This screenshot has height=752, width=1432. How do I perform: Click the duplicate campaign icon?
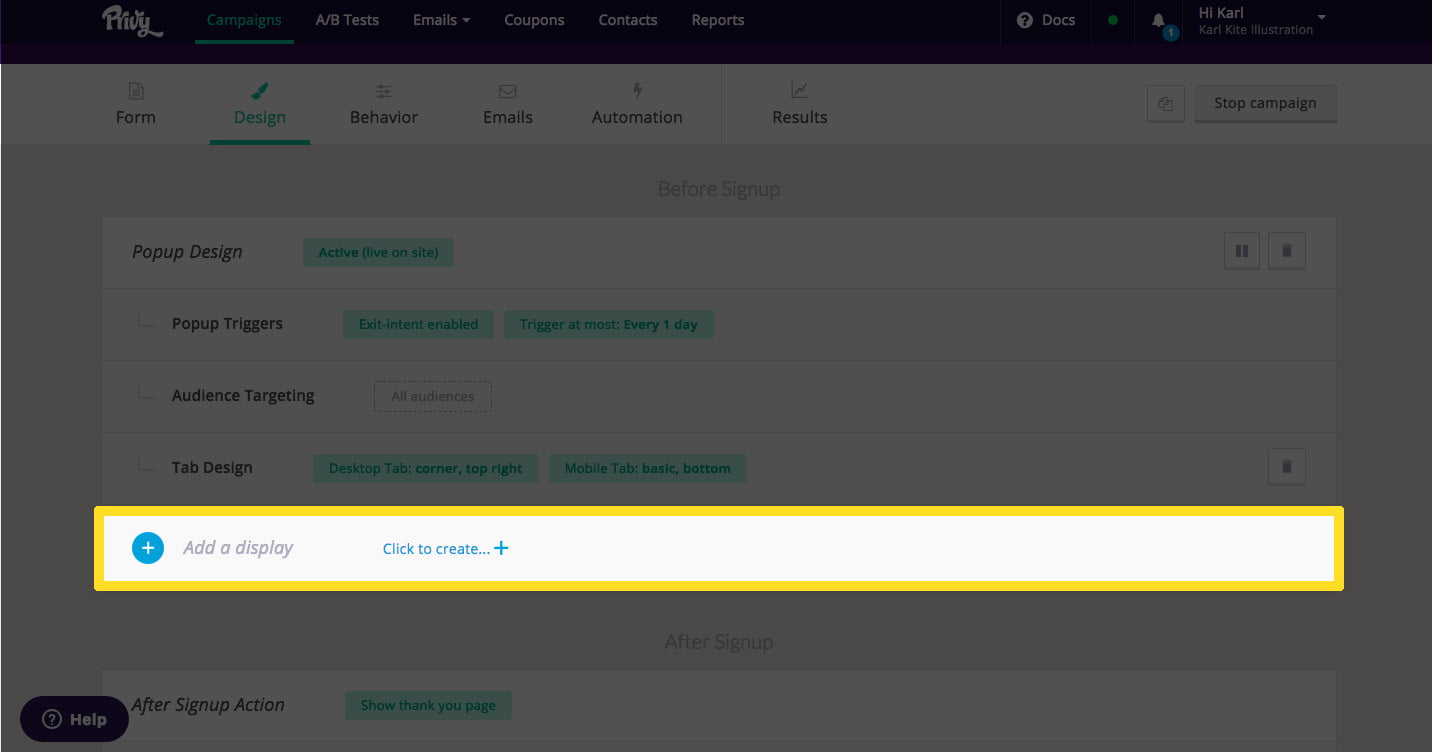click(1165, 103)
